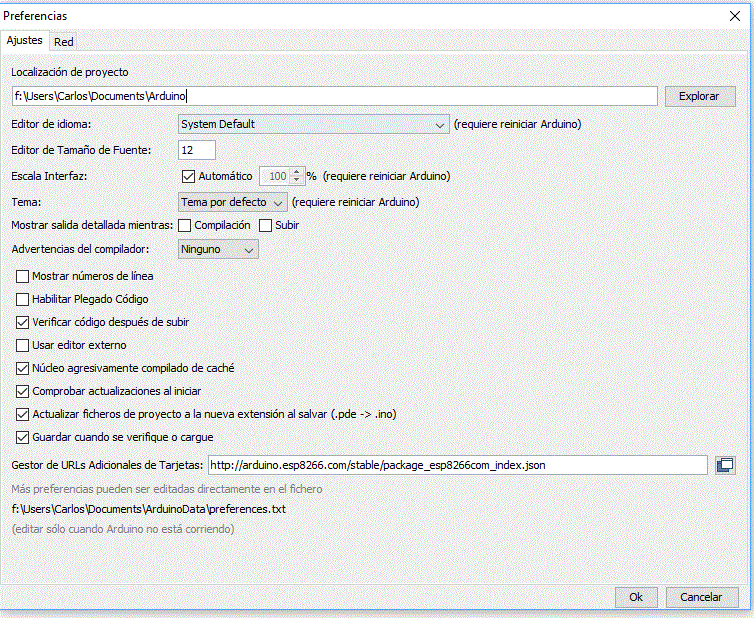Switch to the Red tab
This screenshot has height=618, width=754.
(x=64, y=41)
